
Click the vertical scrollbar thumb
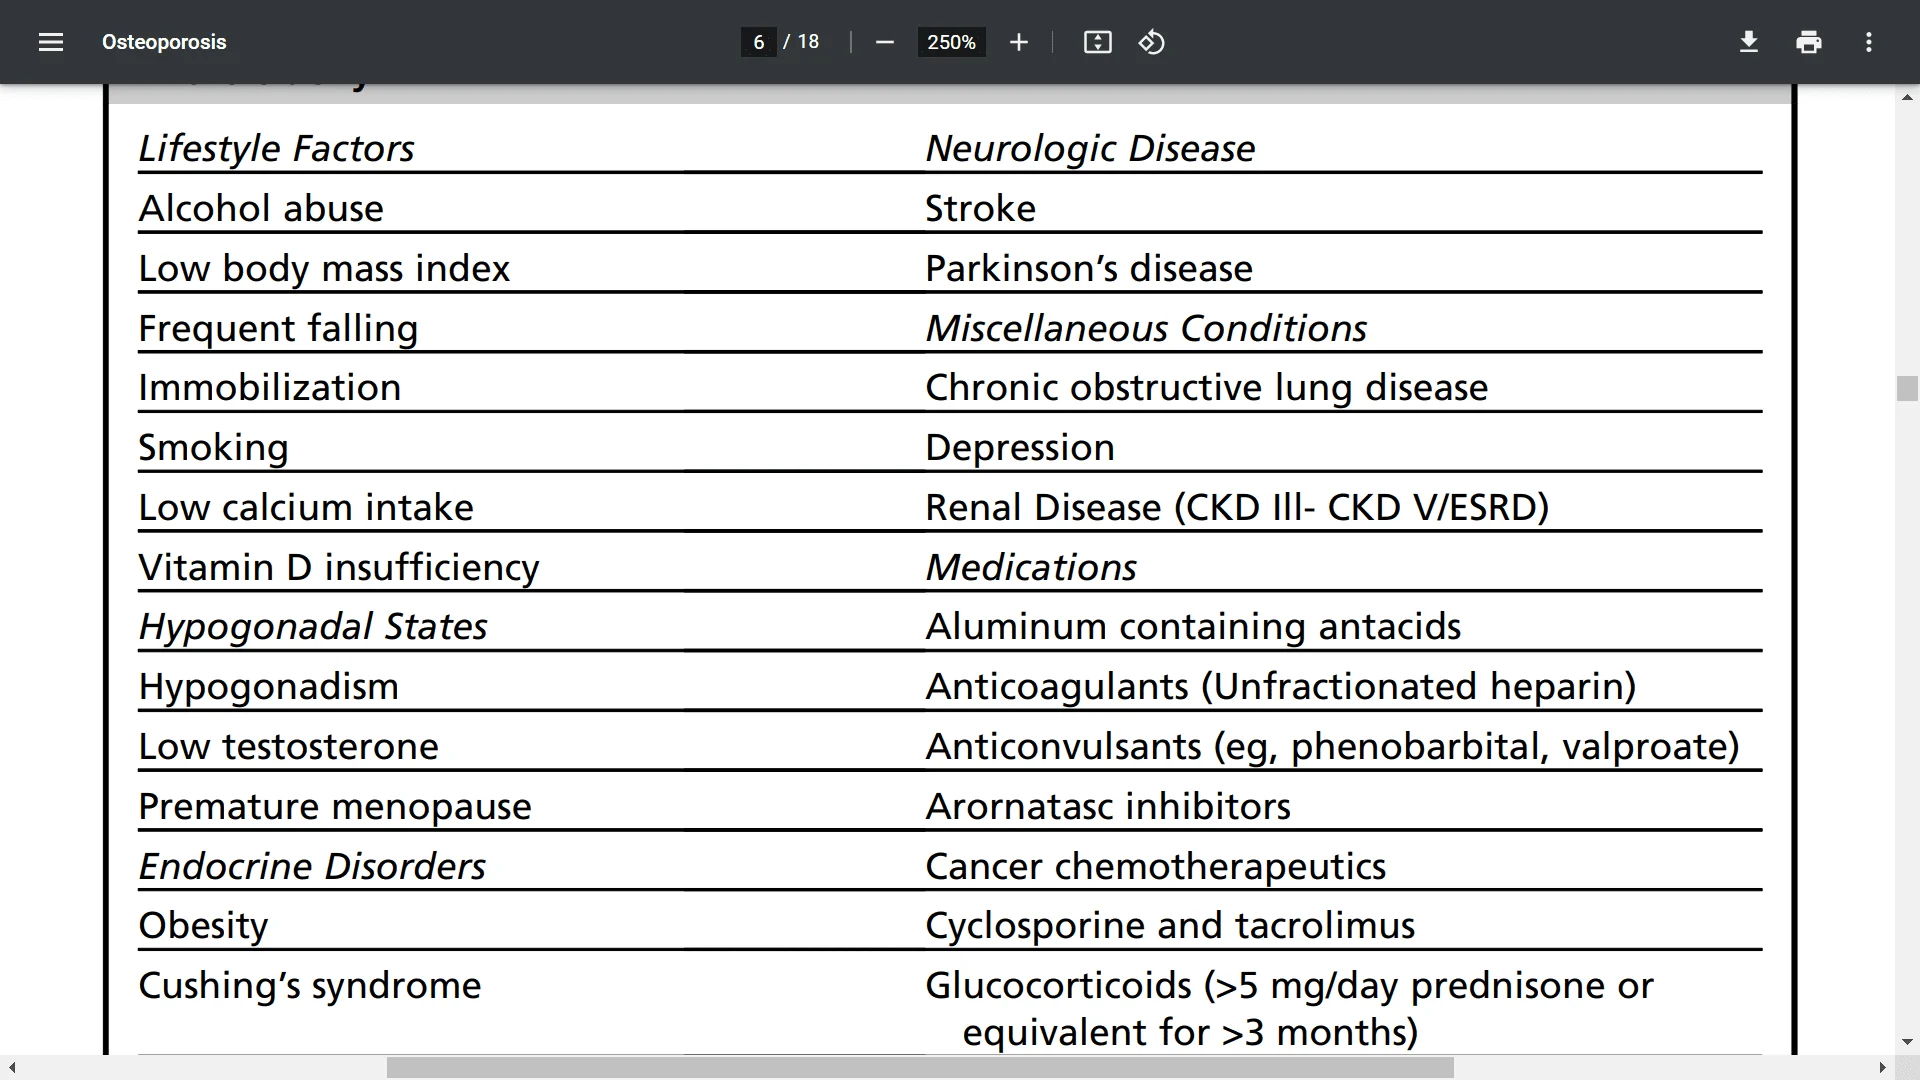(x=1907, y=388)
